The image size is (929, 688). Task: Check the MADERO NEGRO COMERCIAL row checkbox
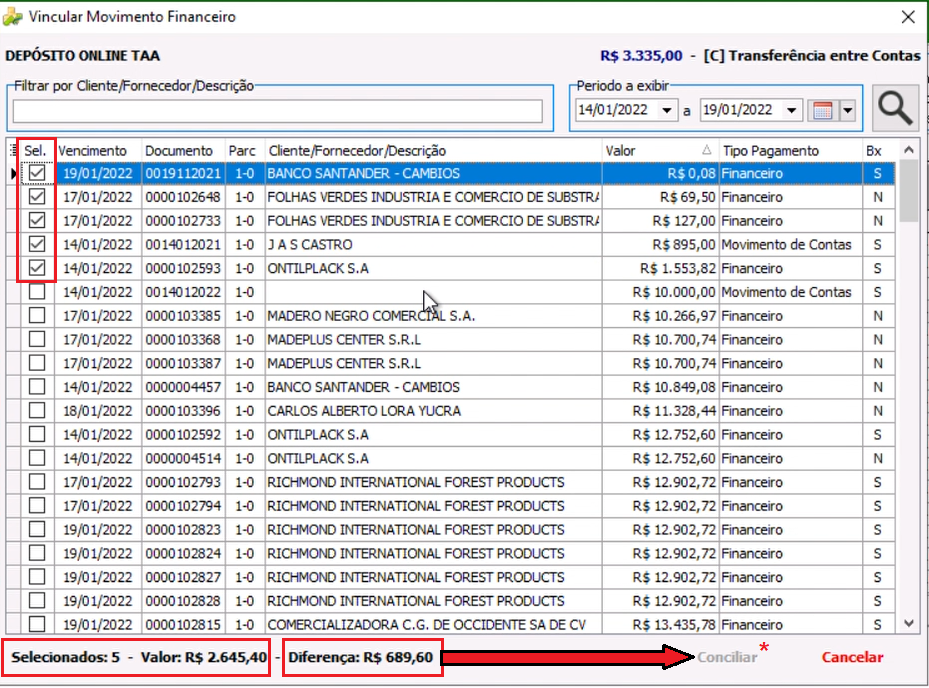point(37,315)
